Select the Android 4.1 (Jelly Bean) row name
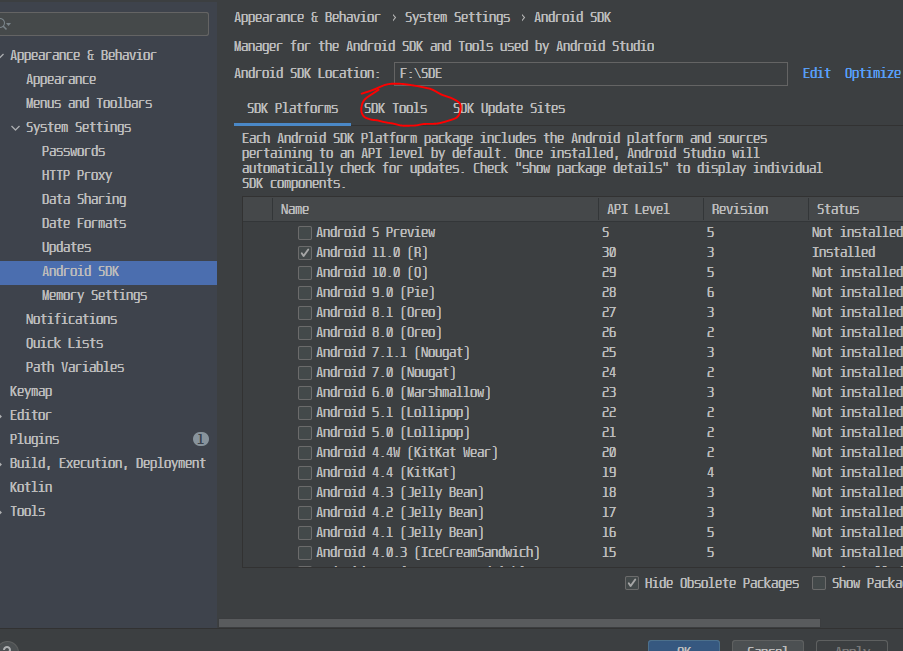Image resolution: width=903 pixels, height=651 pixels. (400, 533)
